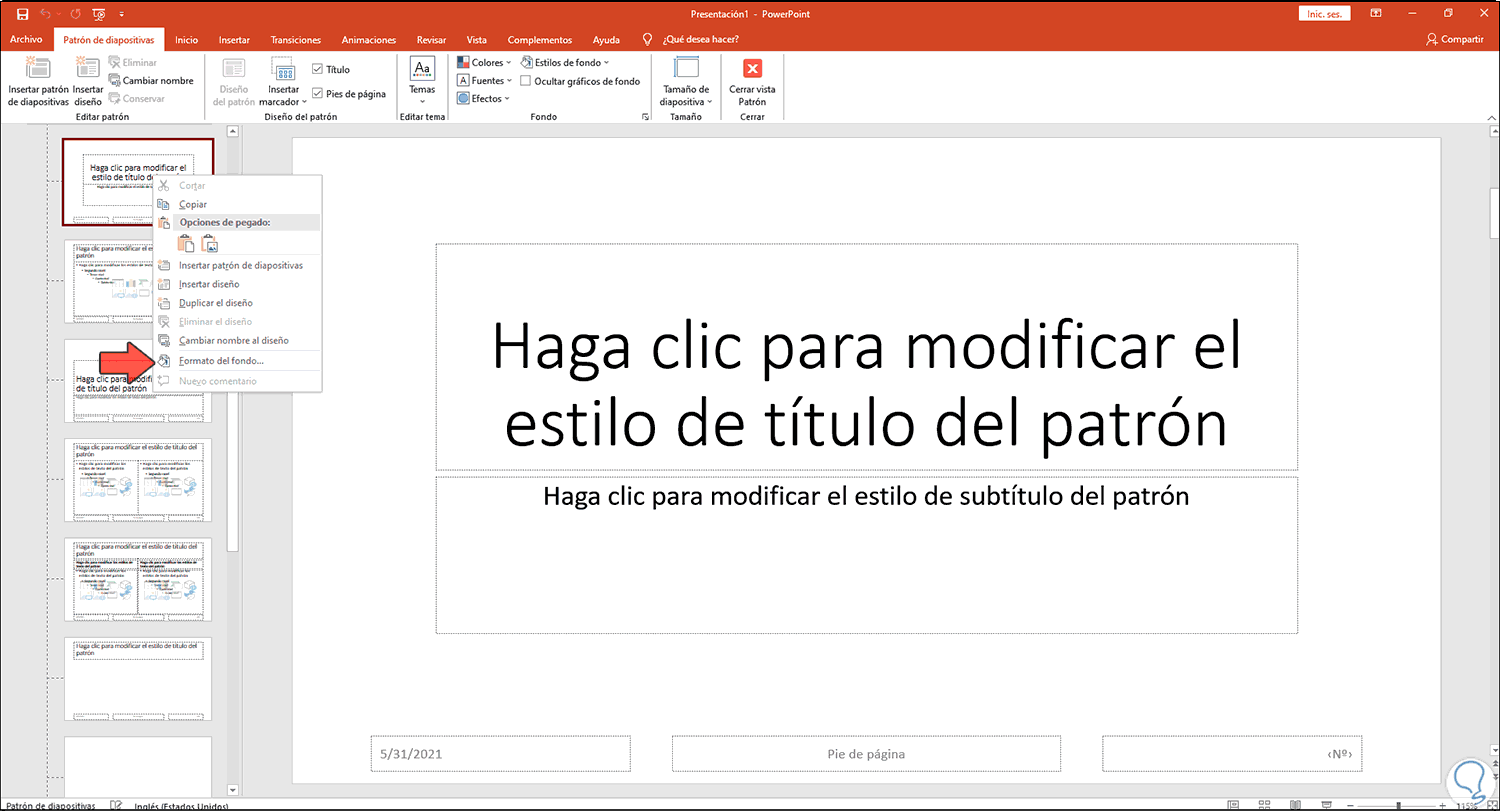
Task: Select Duplicar el diseño menu entry
Action: [x=238, y=303]
